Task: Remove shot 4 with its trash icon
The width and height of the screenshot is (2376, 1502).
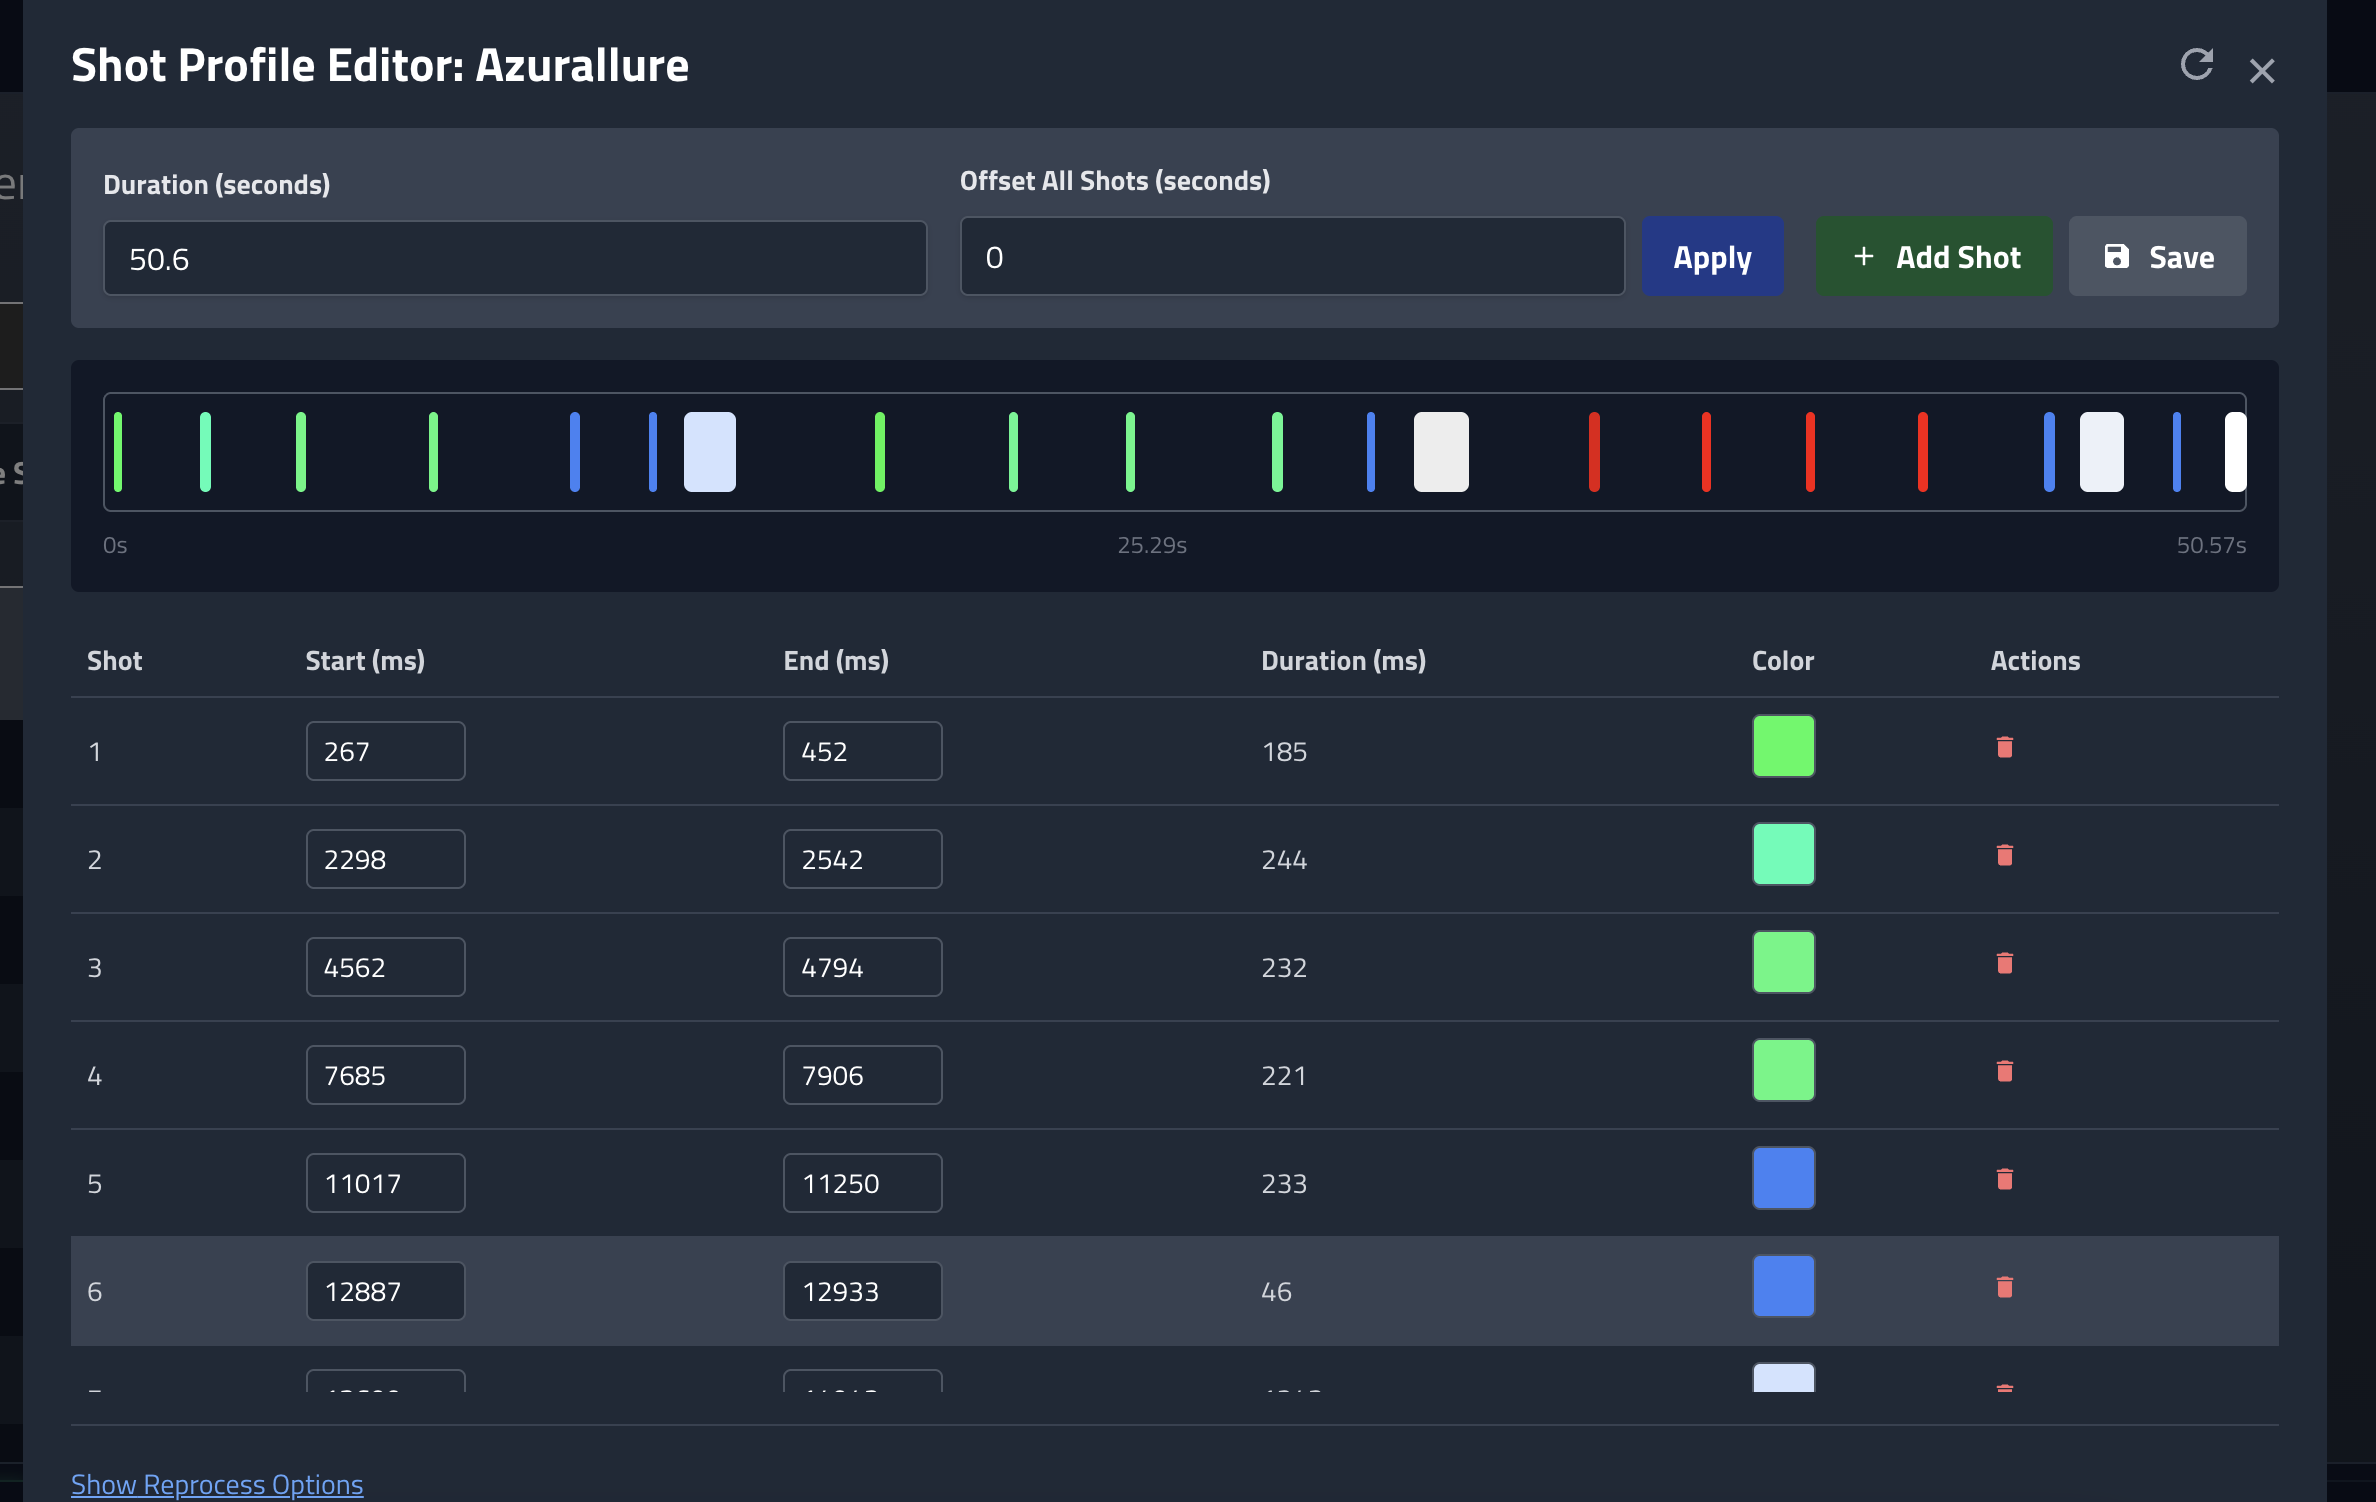Action: click(2004, 1071)
